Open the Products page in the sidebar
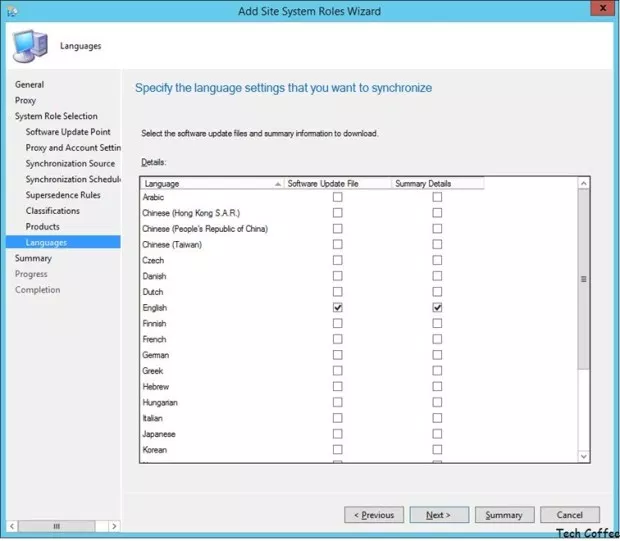The width and height of the screenshot is (620, 541). point(42,227)
